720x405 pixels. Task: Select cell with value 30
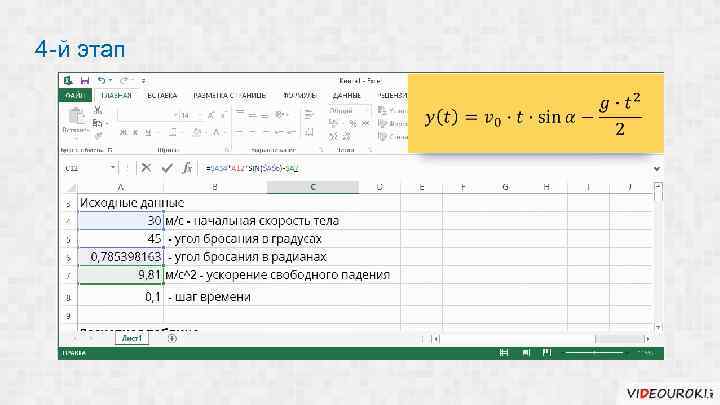point(121,221)
